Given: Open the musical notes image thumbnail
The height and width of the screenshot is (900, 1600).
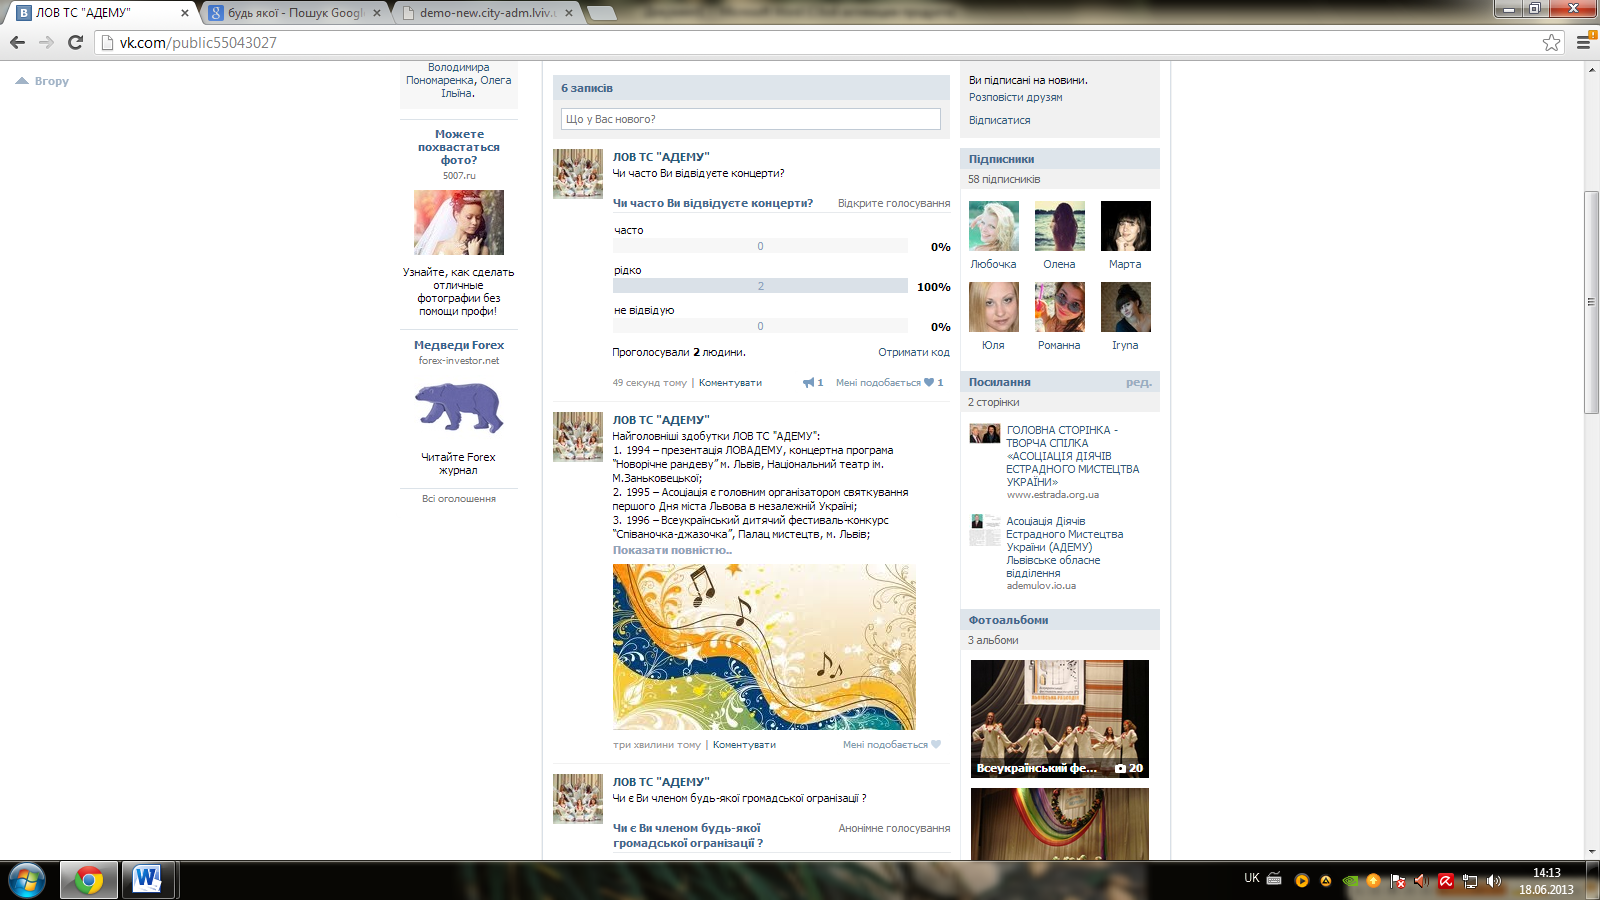Looking at the screenshot, I should tap(764, 647).
